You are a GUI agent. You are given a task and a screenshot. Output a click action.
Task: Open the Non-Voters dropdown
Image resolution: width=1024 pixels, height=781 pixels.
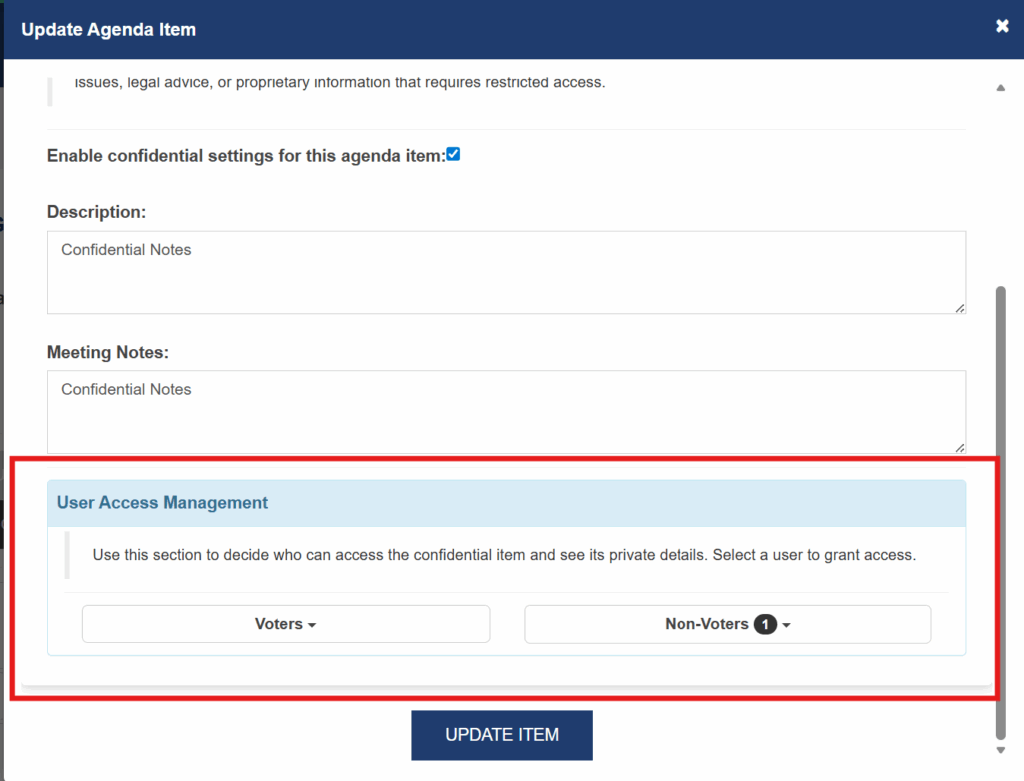point(727,624)
